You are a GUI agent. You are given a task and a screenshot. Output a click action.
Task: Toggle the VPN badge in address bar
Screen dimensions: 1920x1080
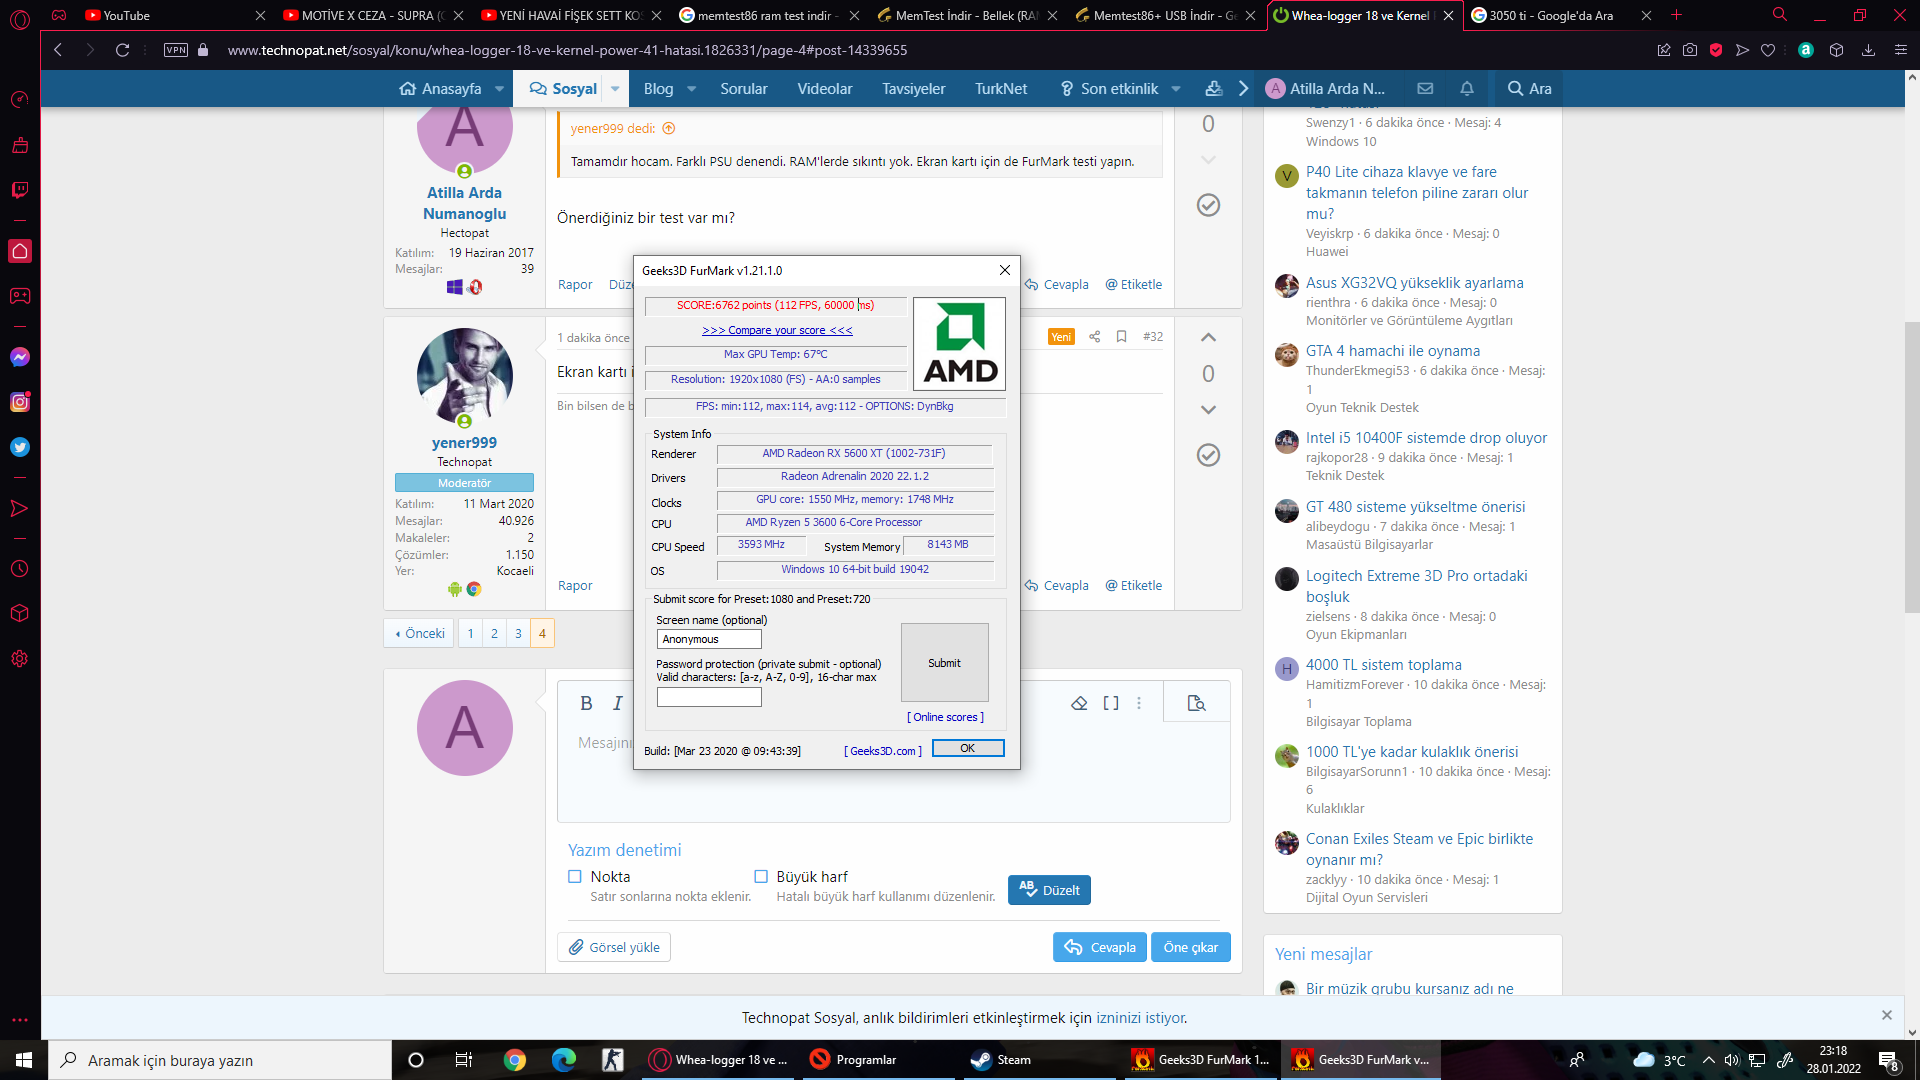pos(176,50)
